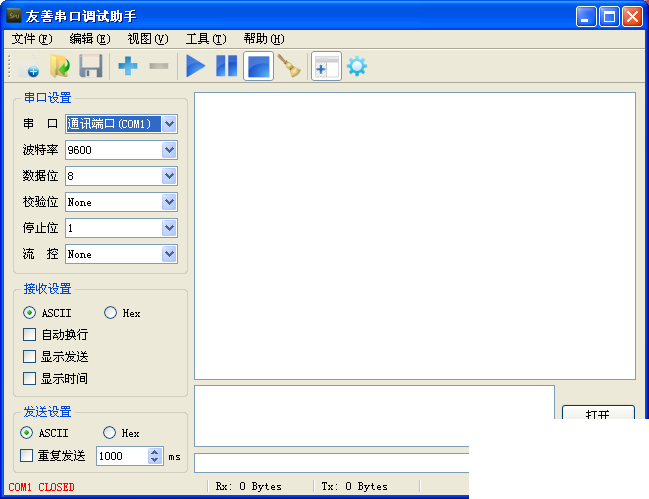Viewport: 649px width, 499px height.
Task: Click inside the large receive text area
Action: pos(415,236)
